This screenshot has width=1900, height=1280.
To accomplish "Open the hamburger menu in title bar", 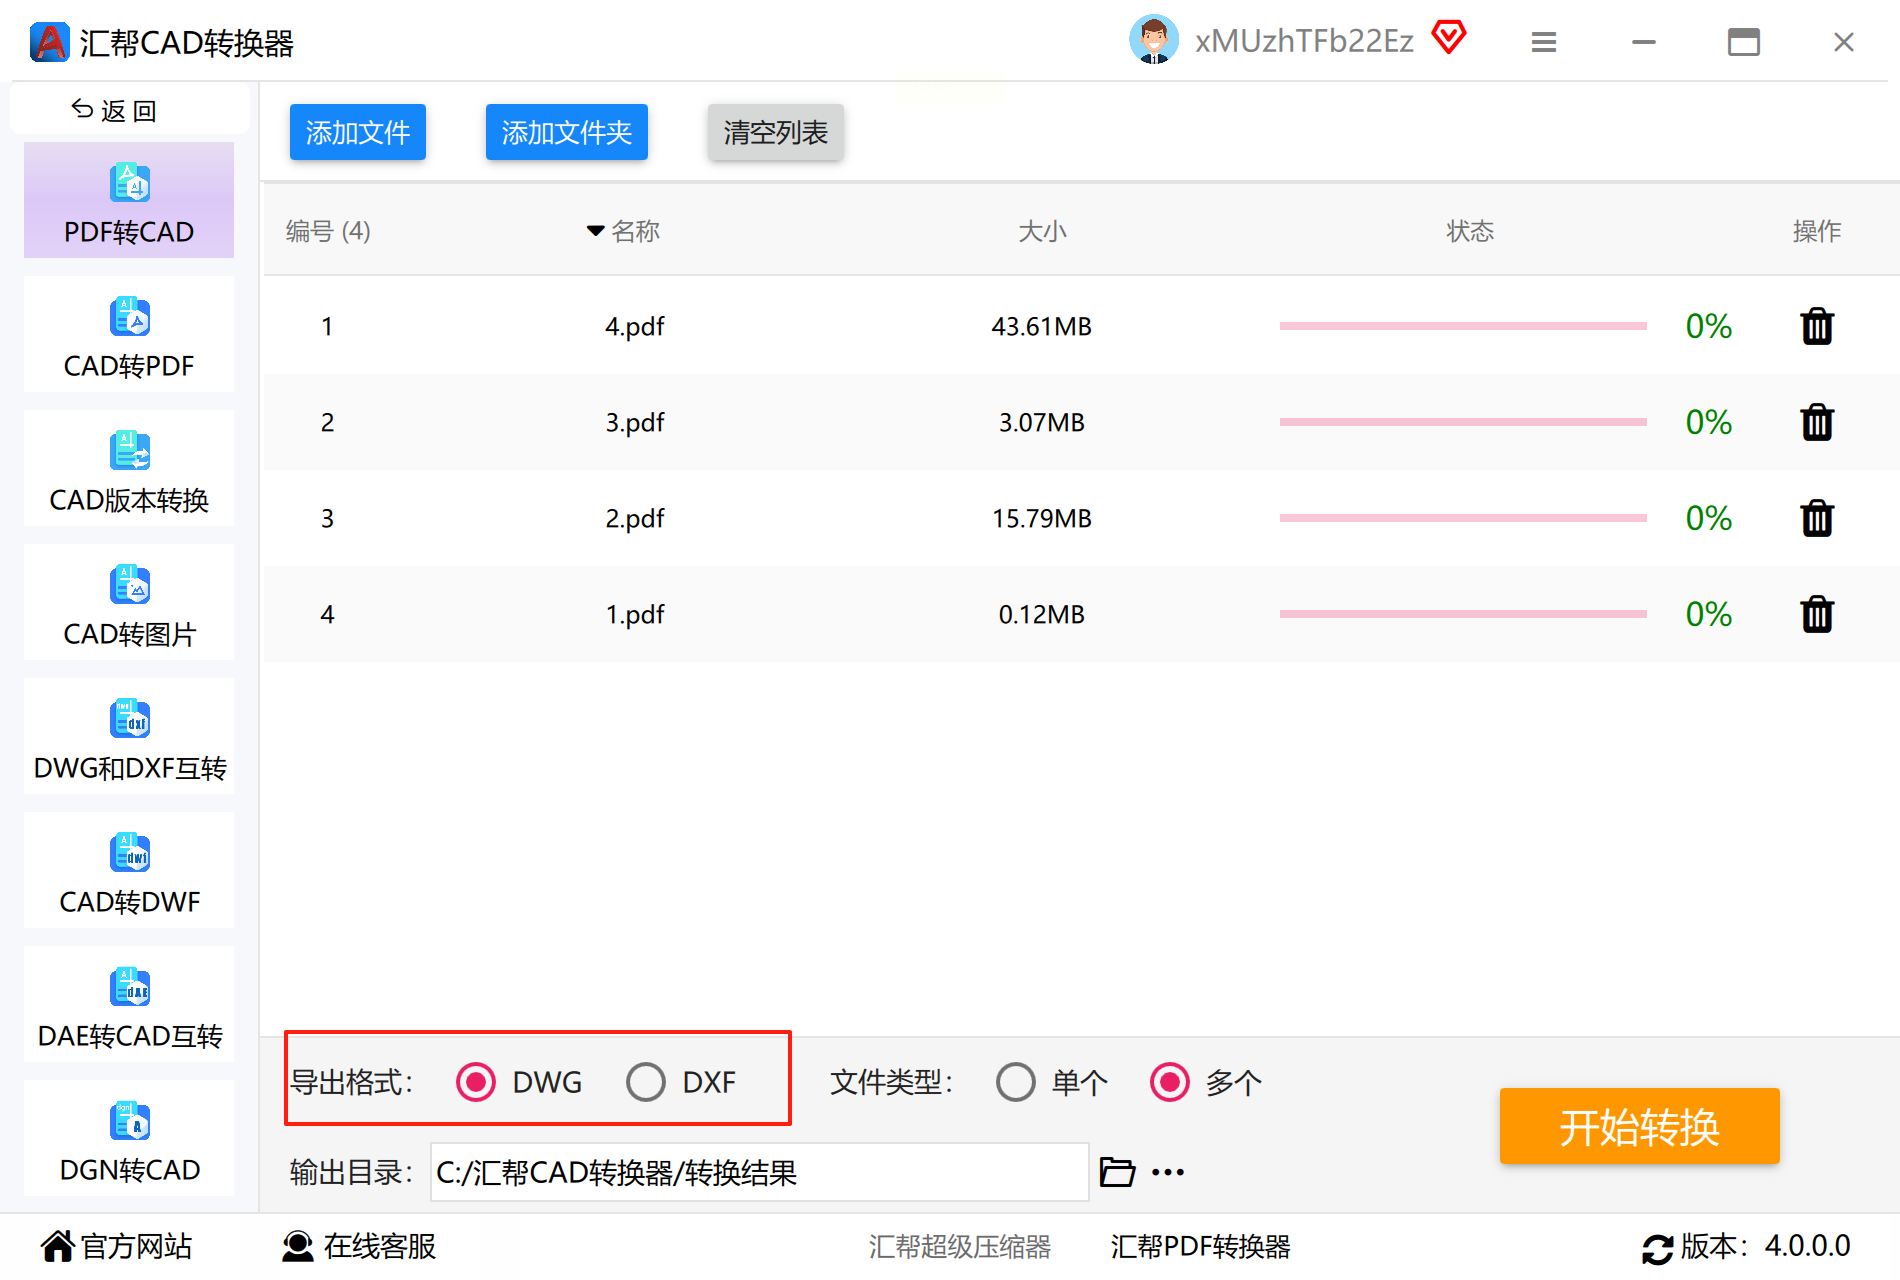I will coord(1544,42).
